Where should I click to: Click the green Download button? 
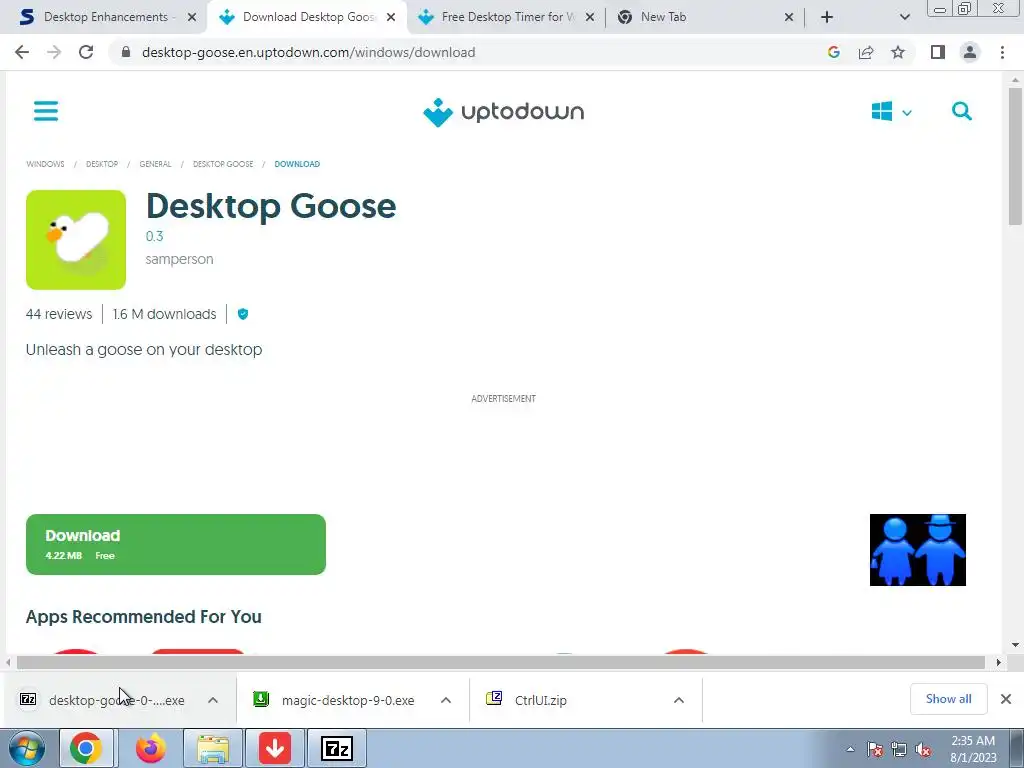click(x=176, y=545)
